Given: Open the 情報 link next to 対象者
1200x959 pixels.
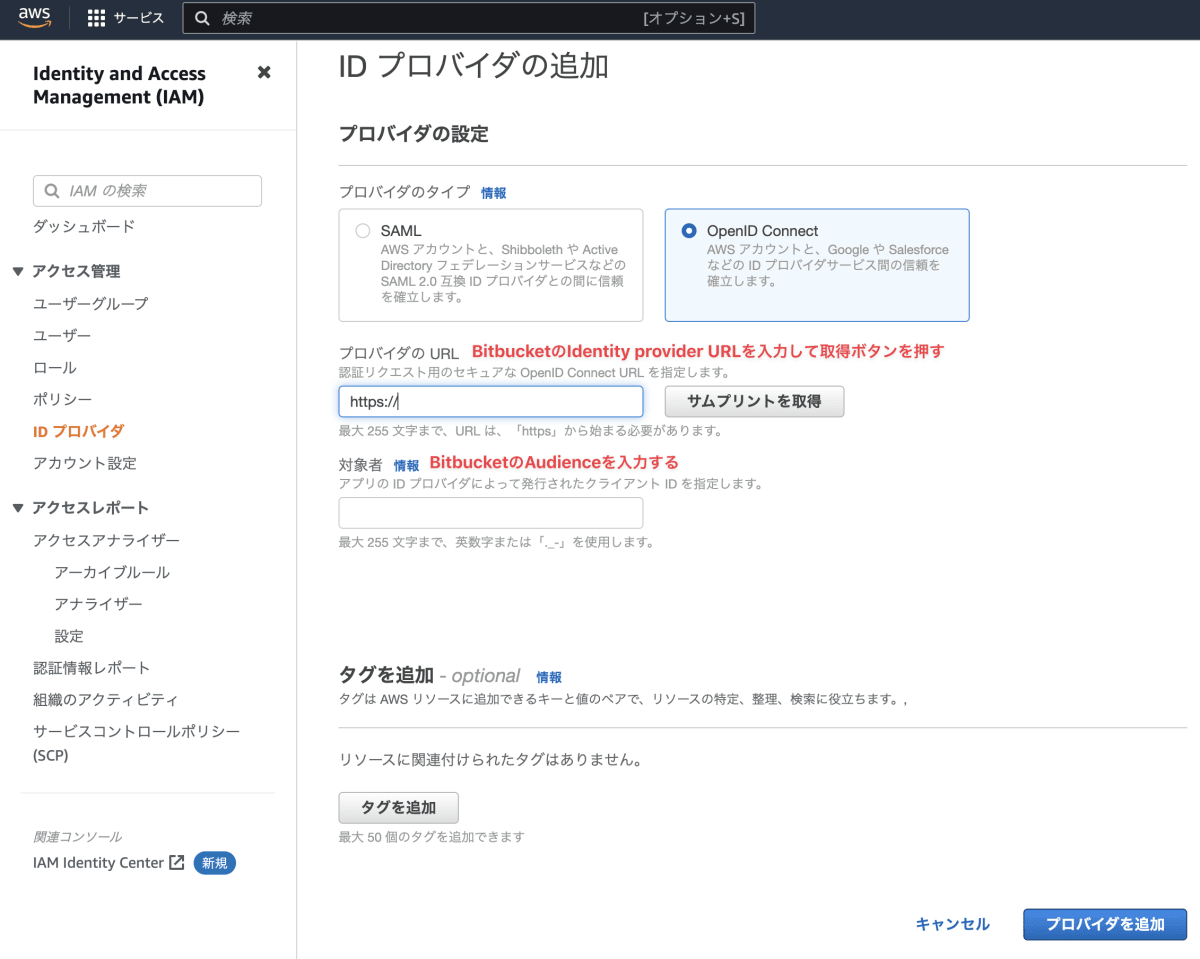Looking at the screenshot, I should [405, 463].
